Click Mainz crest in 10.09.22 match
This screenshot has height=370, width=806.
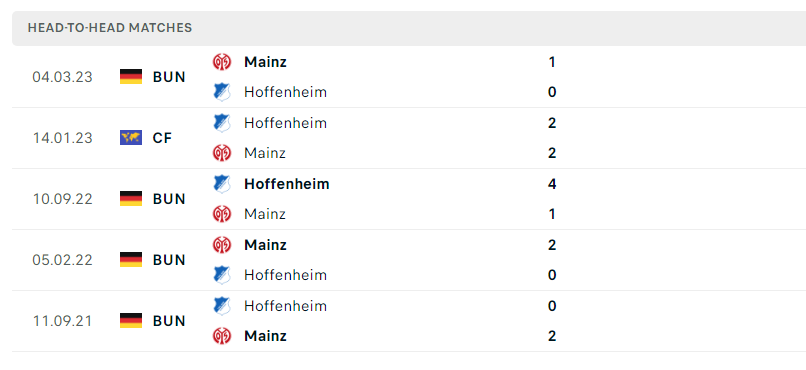(222, 214)
